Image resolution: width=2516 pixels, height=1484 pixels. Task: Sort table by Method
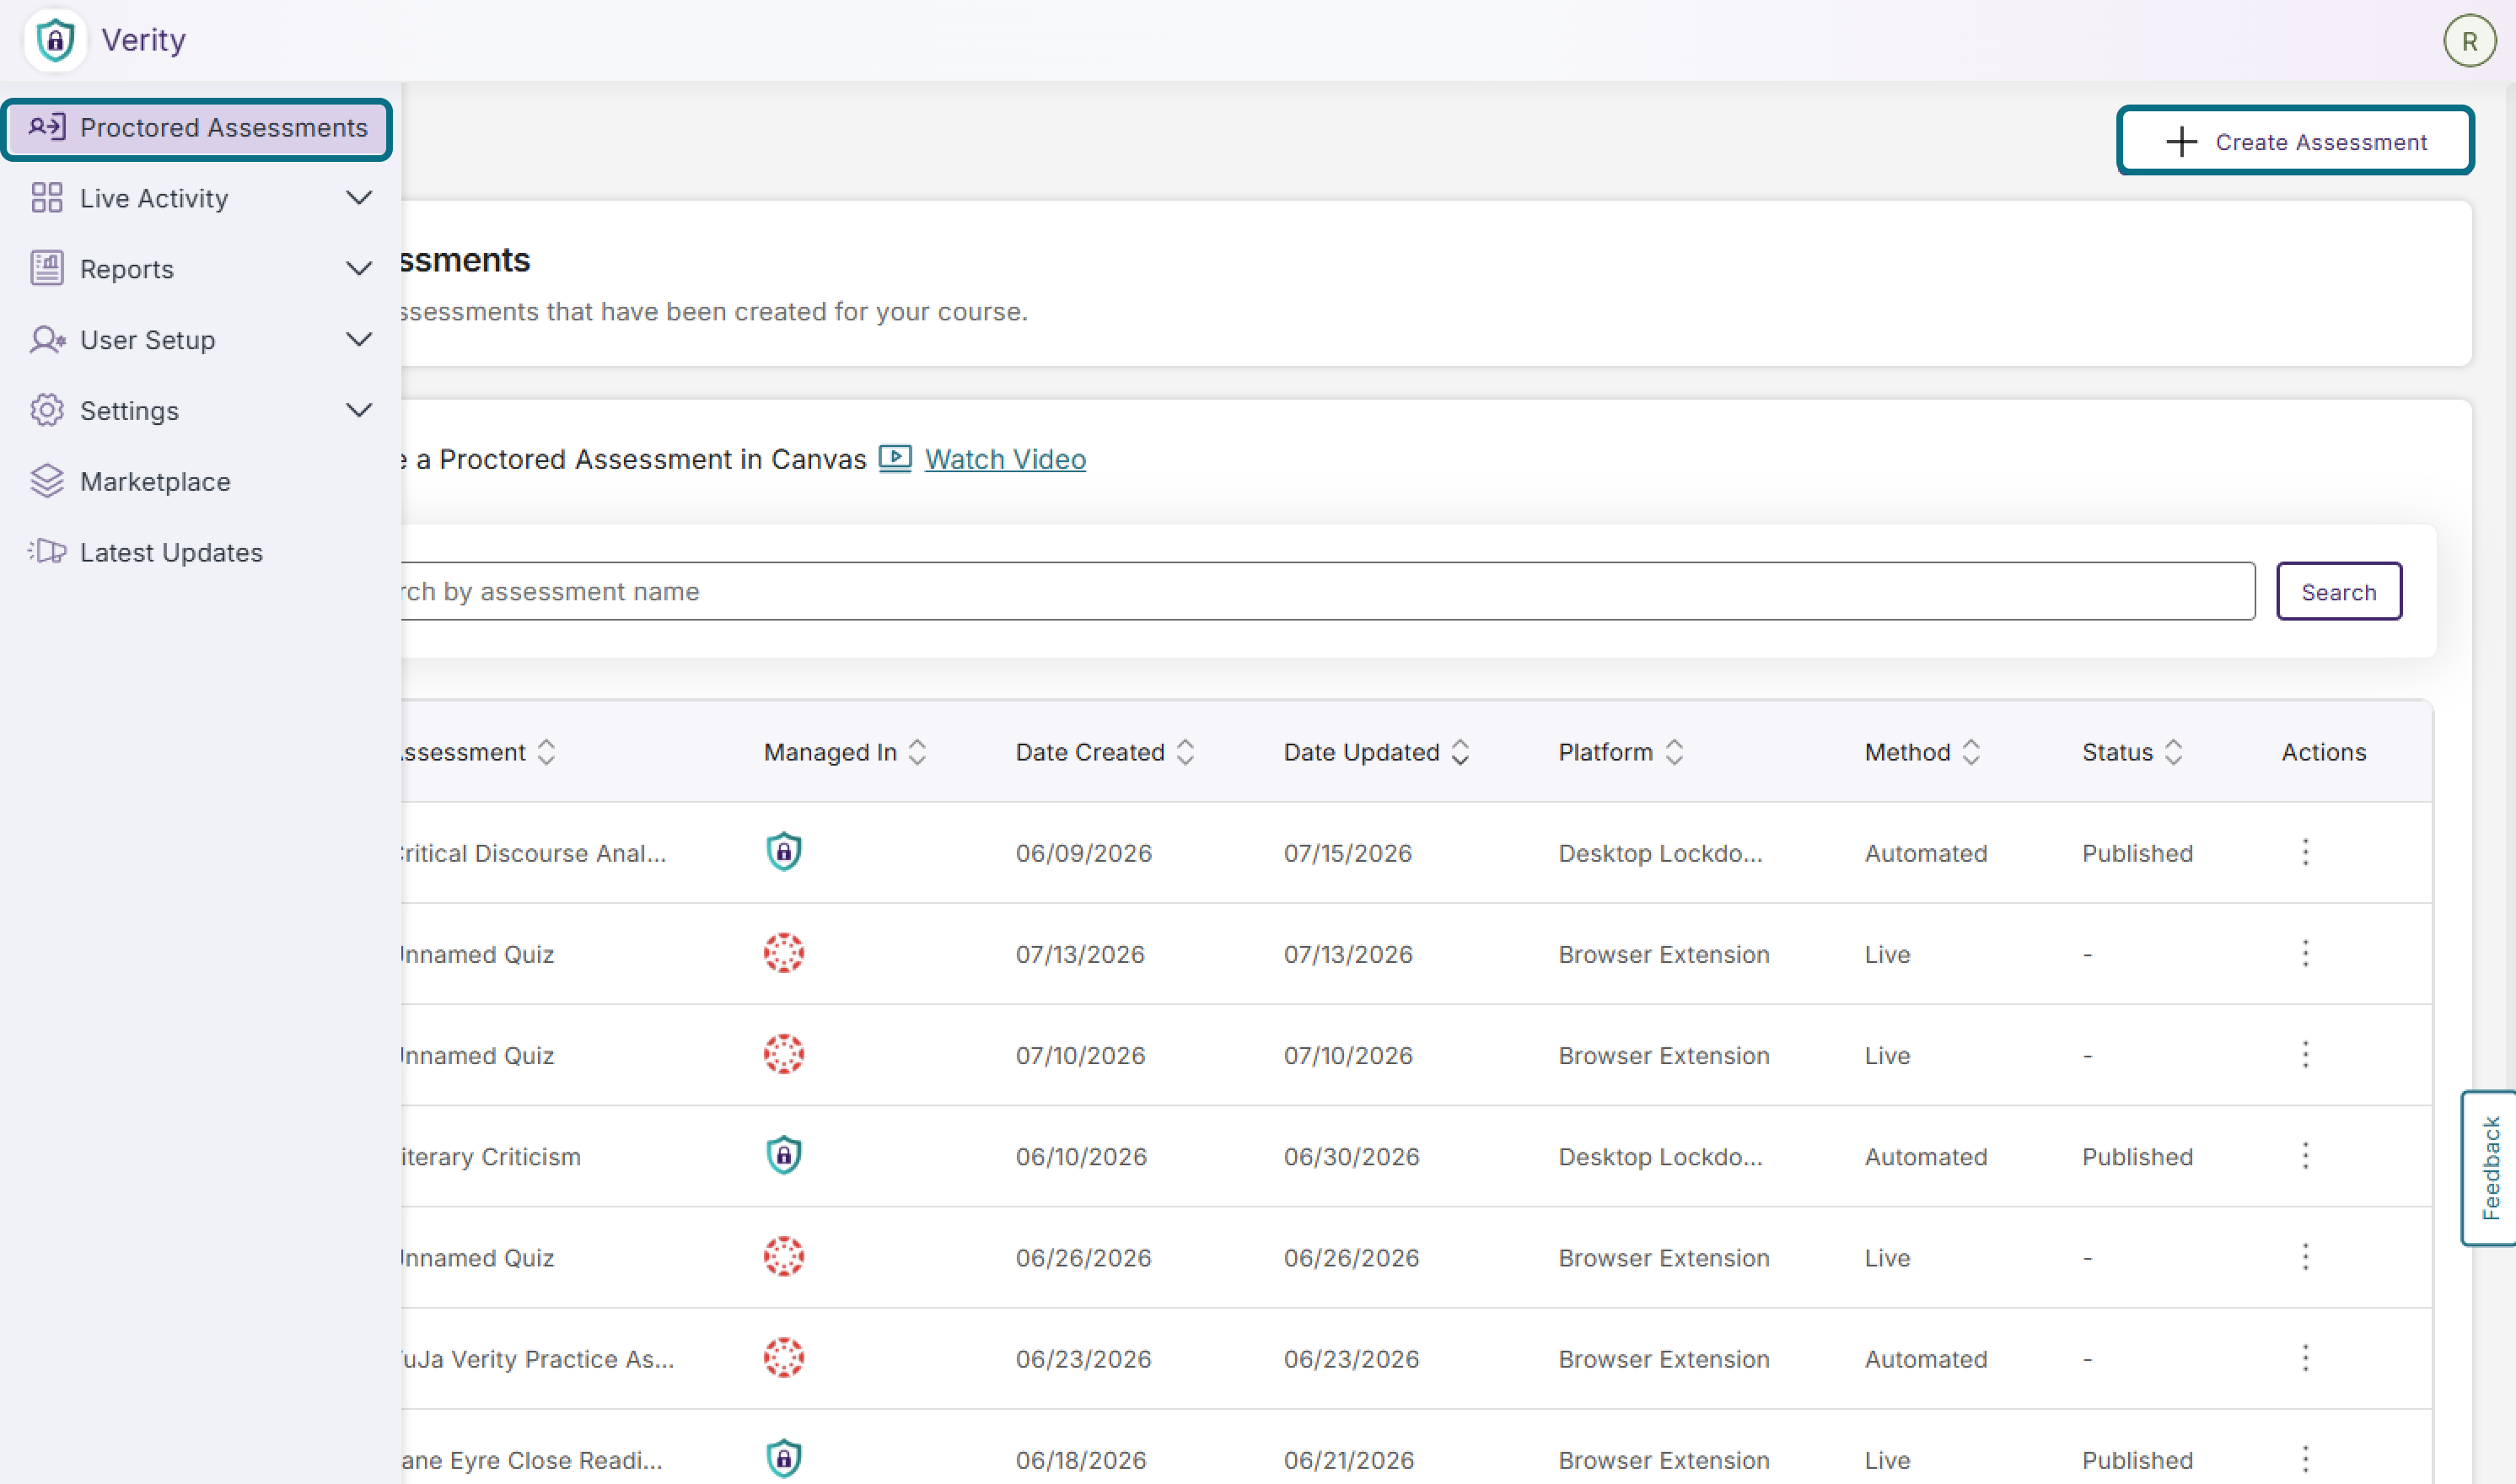(1971, 752)
